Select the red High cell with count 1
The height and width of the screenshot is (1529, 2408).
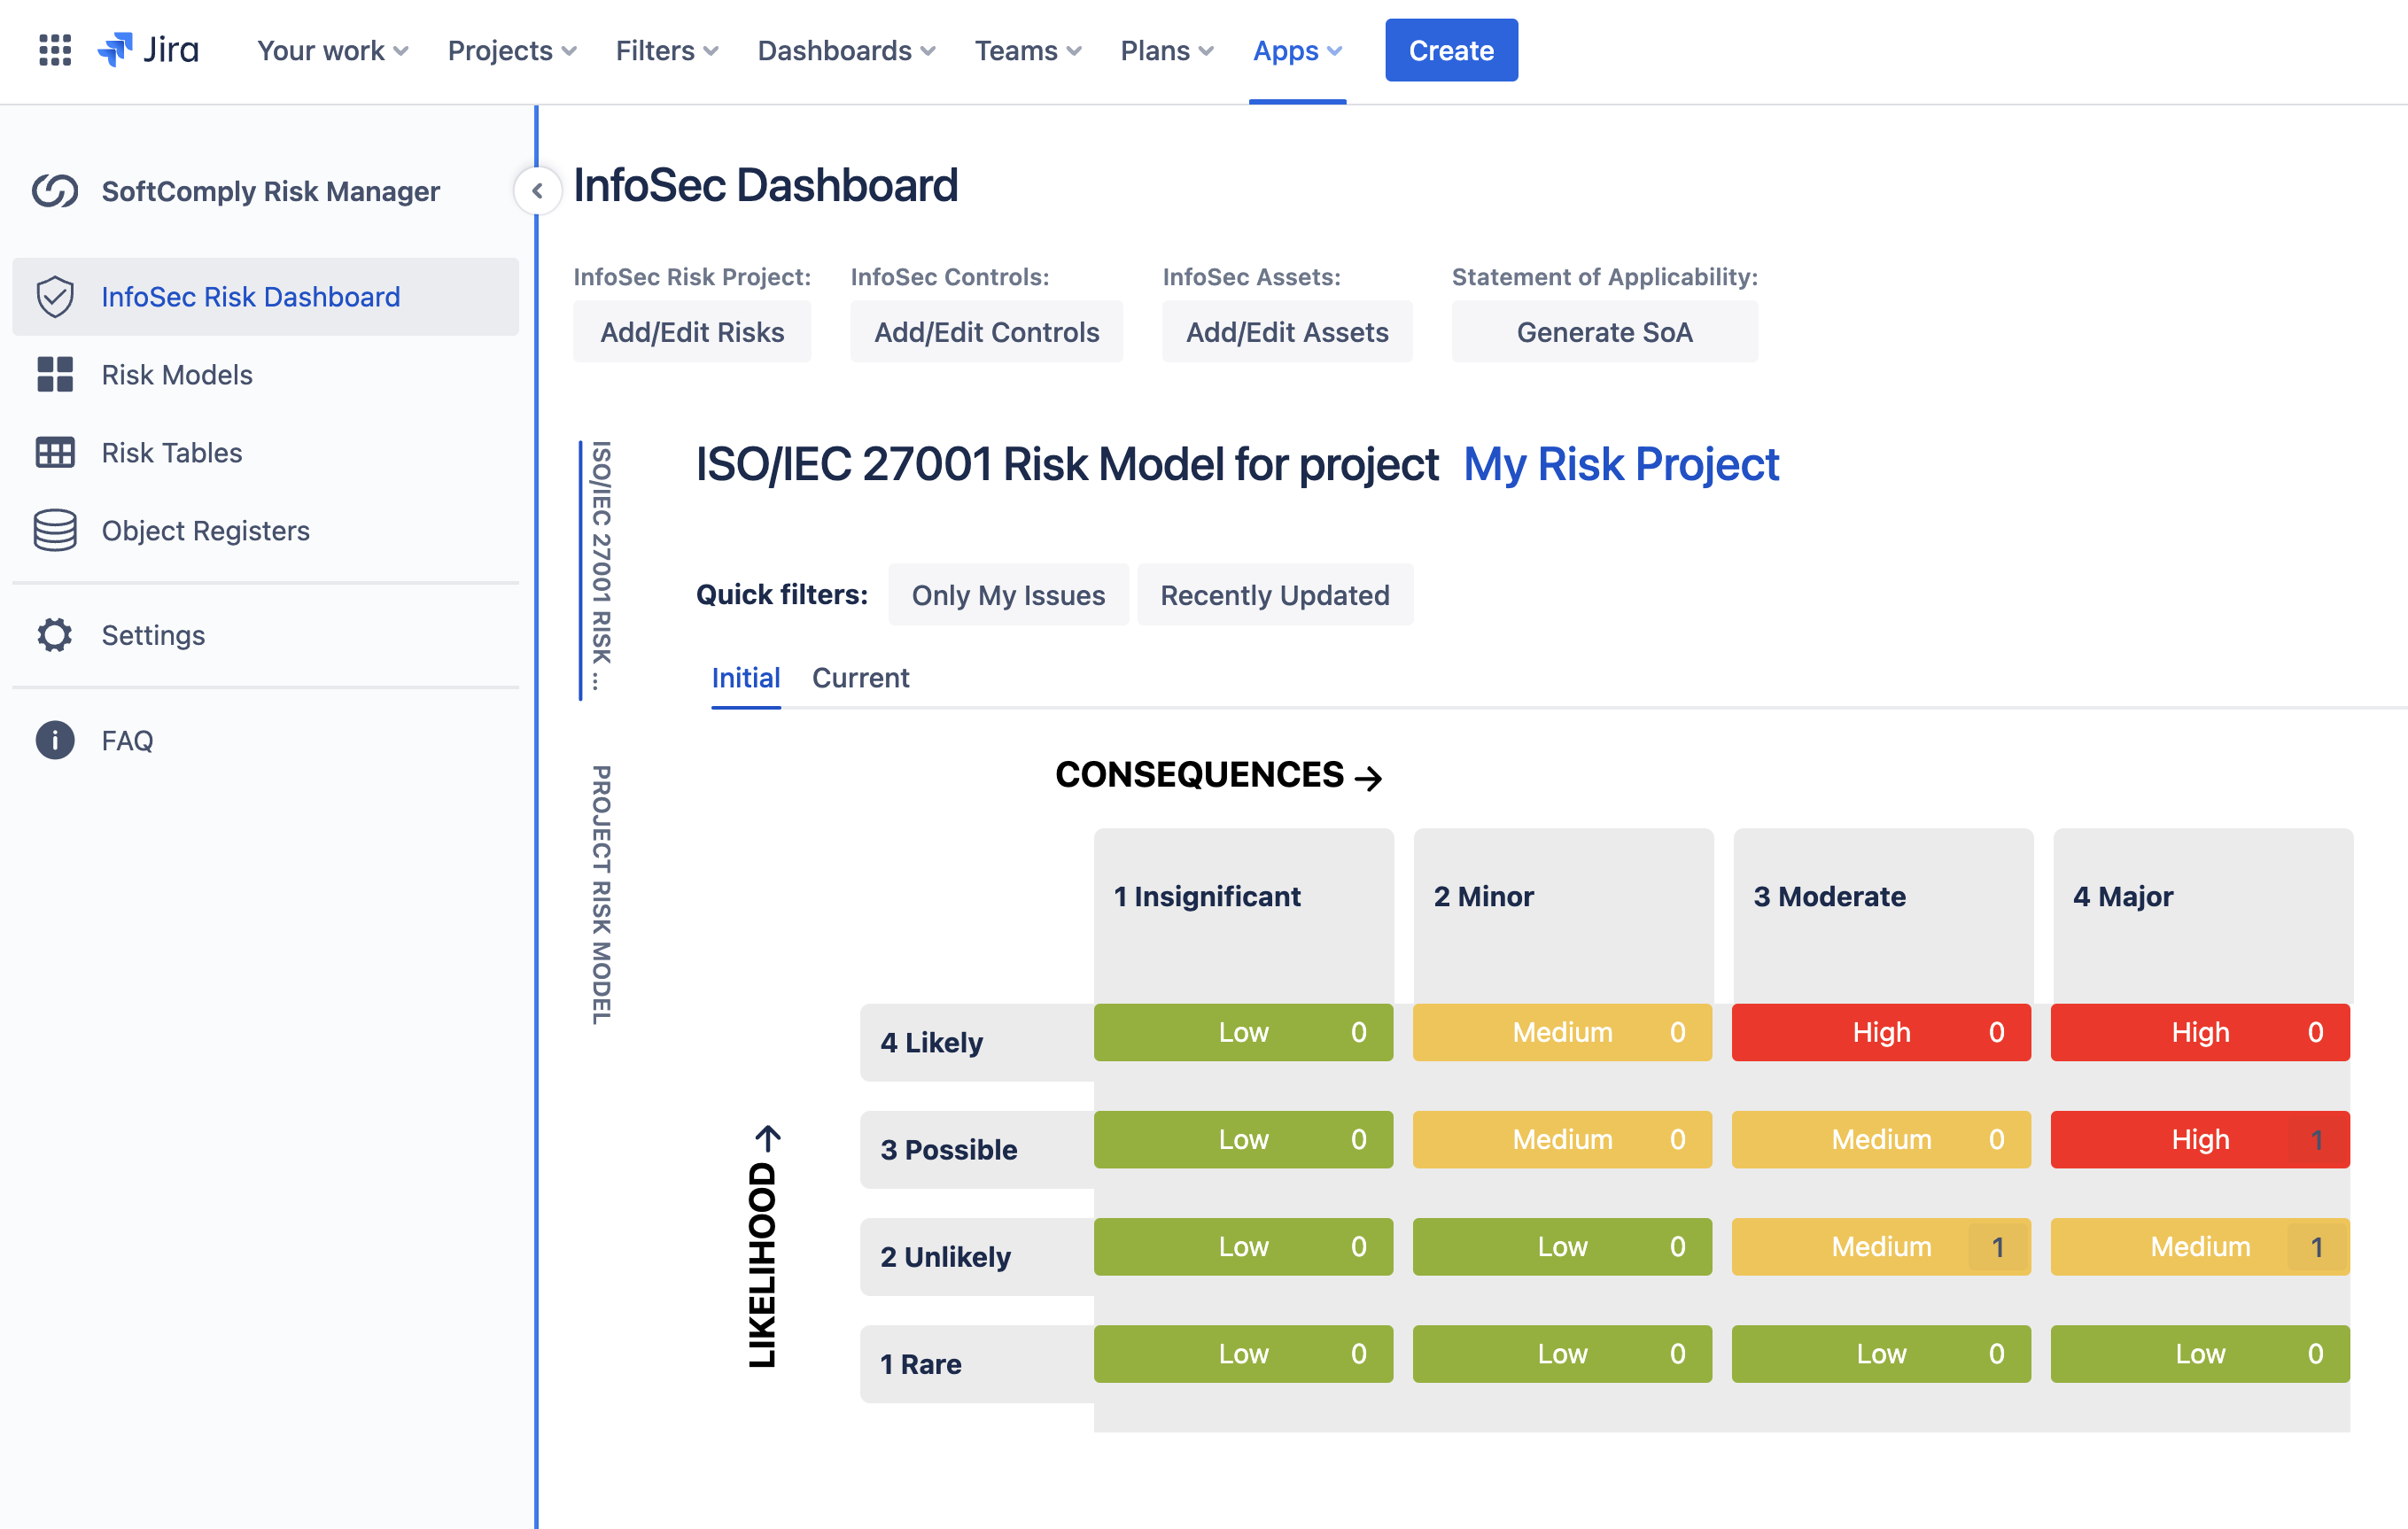click(2199, 1139)
